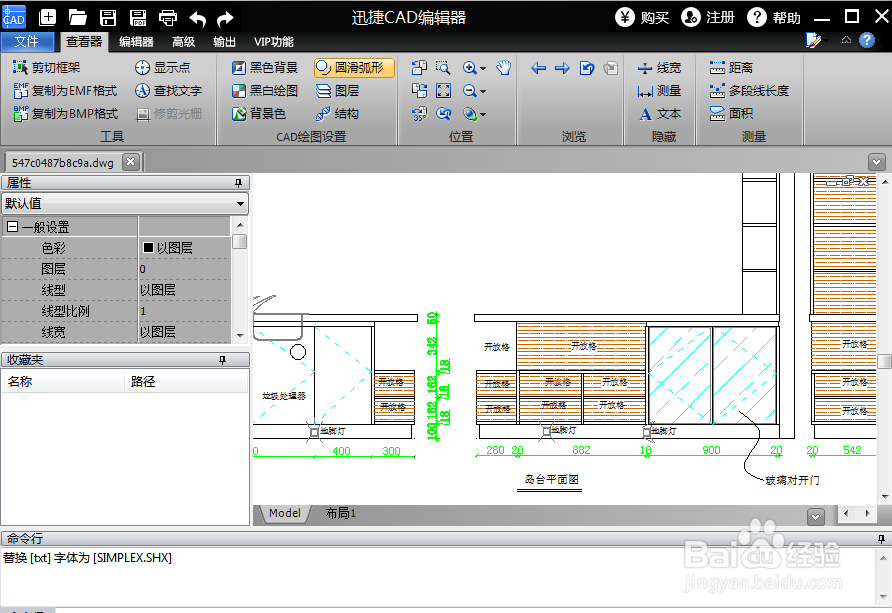This screenshot has width=892, height=613.
Task: Open the 结构 structure tool
Action: (337, 114)
